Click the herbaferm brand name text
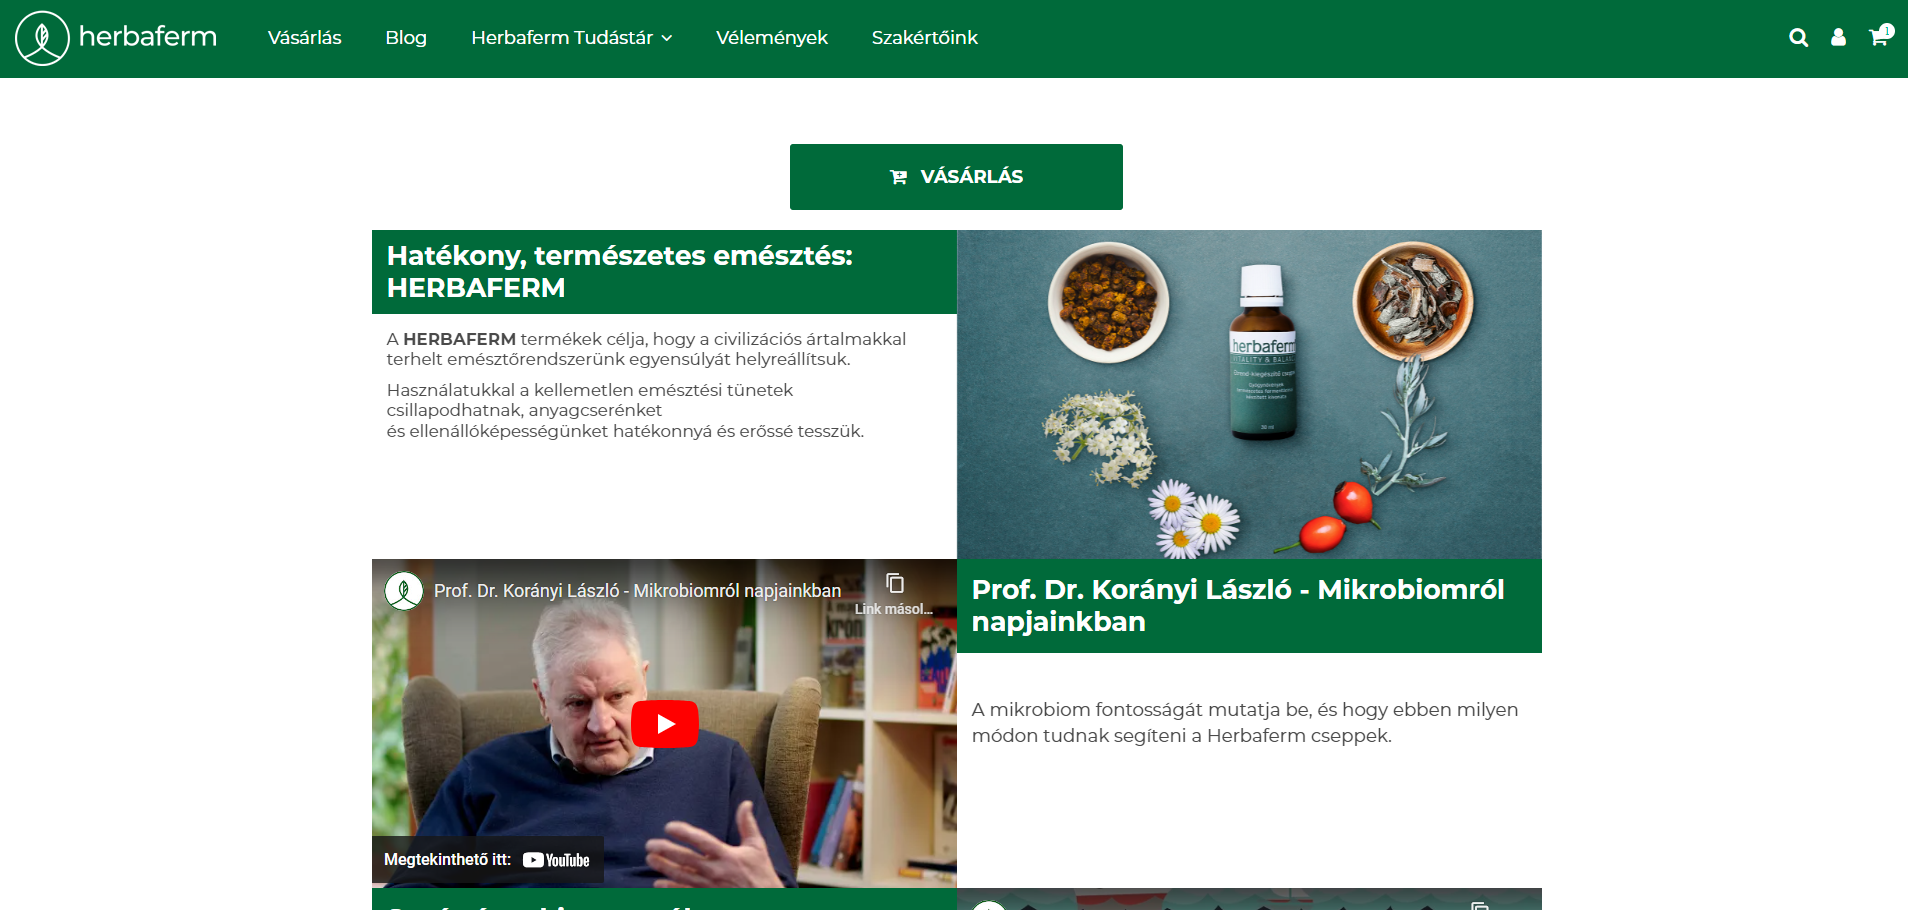Screen dimensions: 1908x910 (x=148, y=37)
